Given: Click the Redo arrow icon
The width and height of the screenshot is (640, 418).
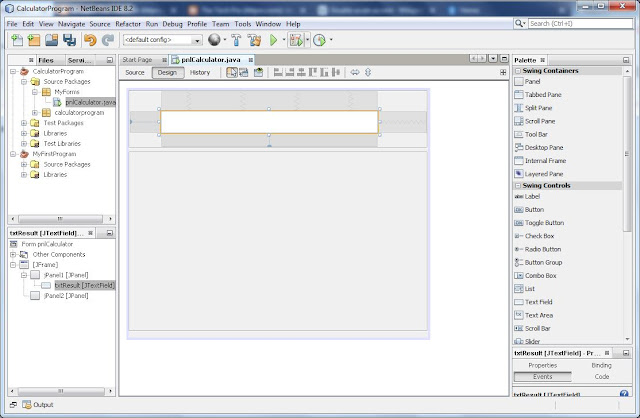Looking at the screenshot, I should pos(108,40).
